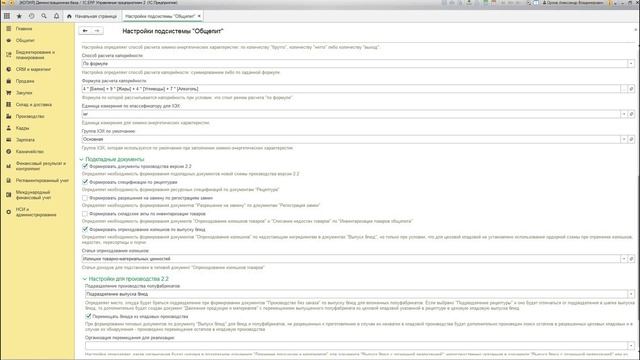Close the Настройки подсистемы "Общепит" tab
640x360 pixels.
point(199,16)
